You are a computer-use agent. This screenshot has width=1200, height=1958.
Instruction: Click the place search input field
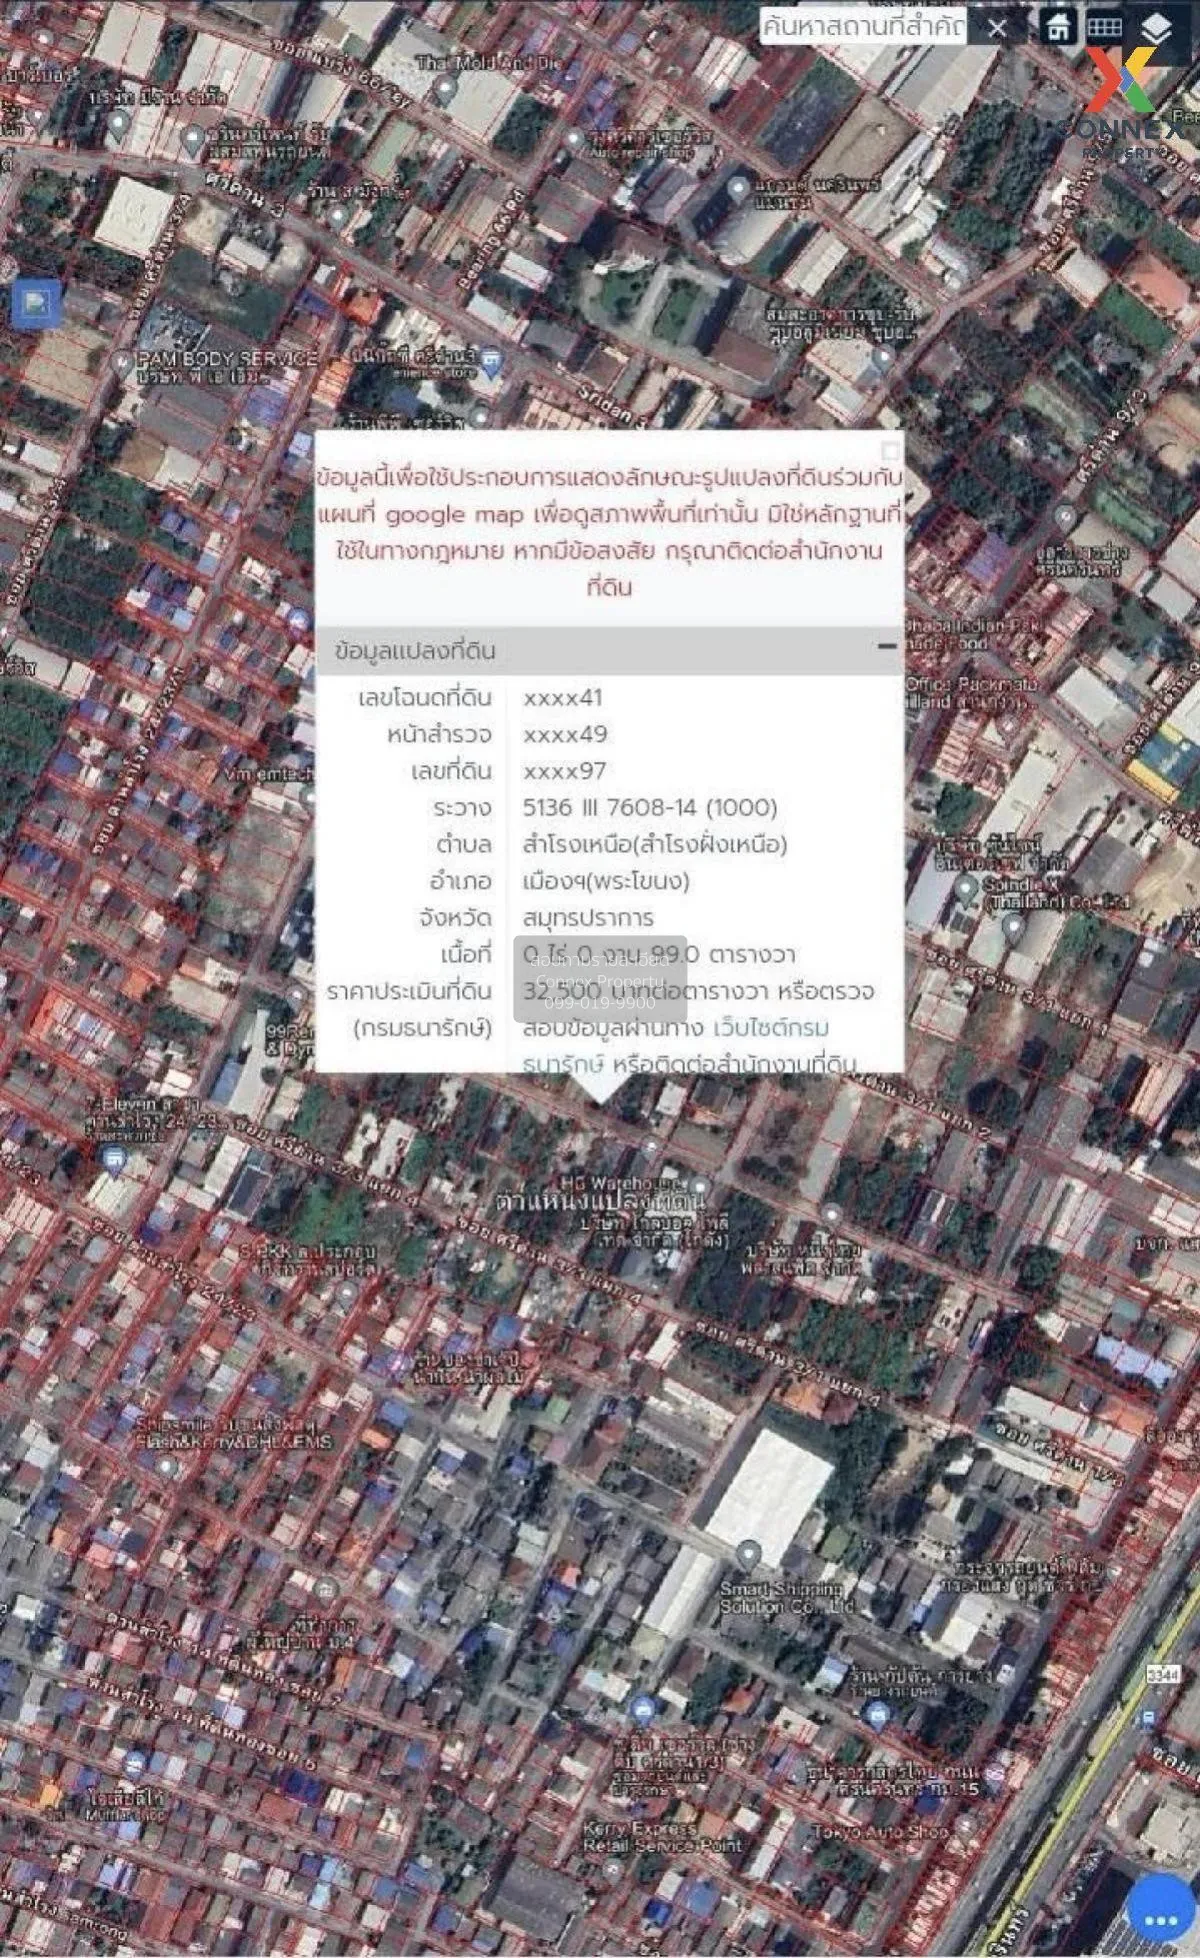click(x=862, y=27)
